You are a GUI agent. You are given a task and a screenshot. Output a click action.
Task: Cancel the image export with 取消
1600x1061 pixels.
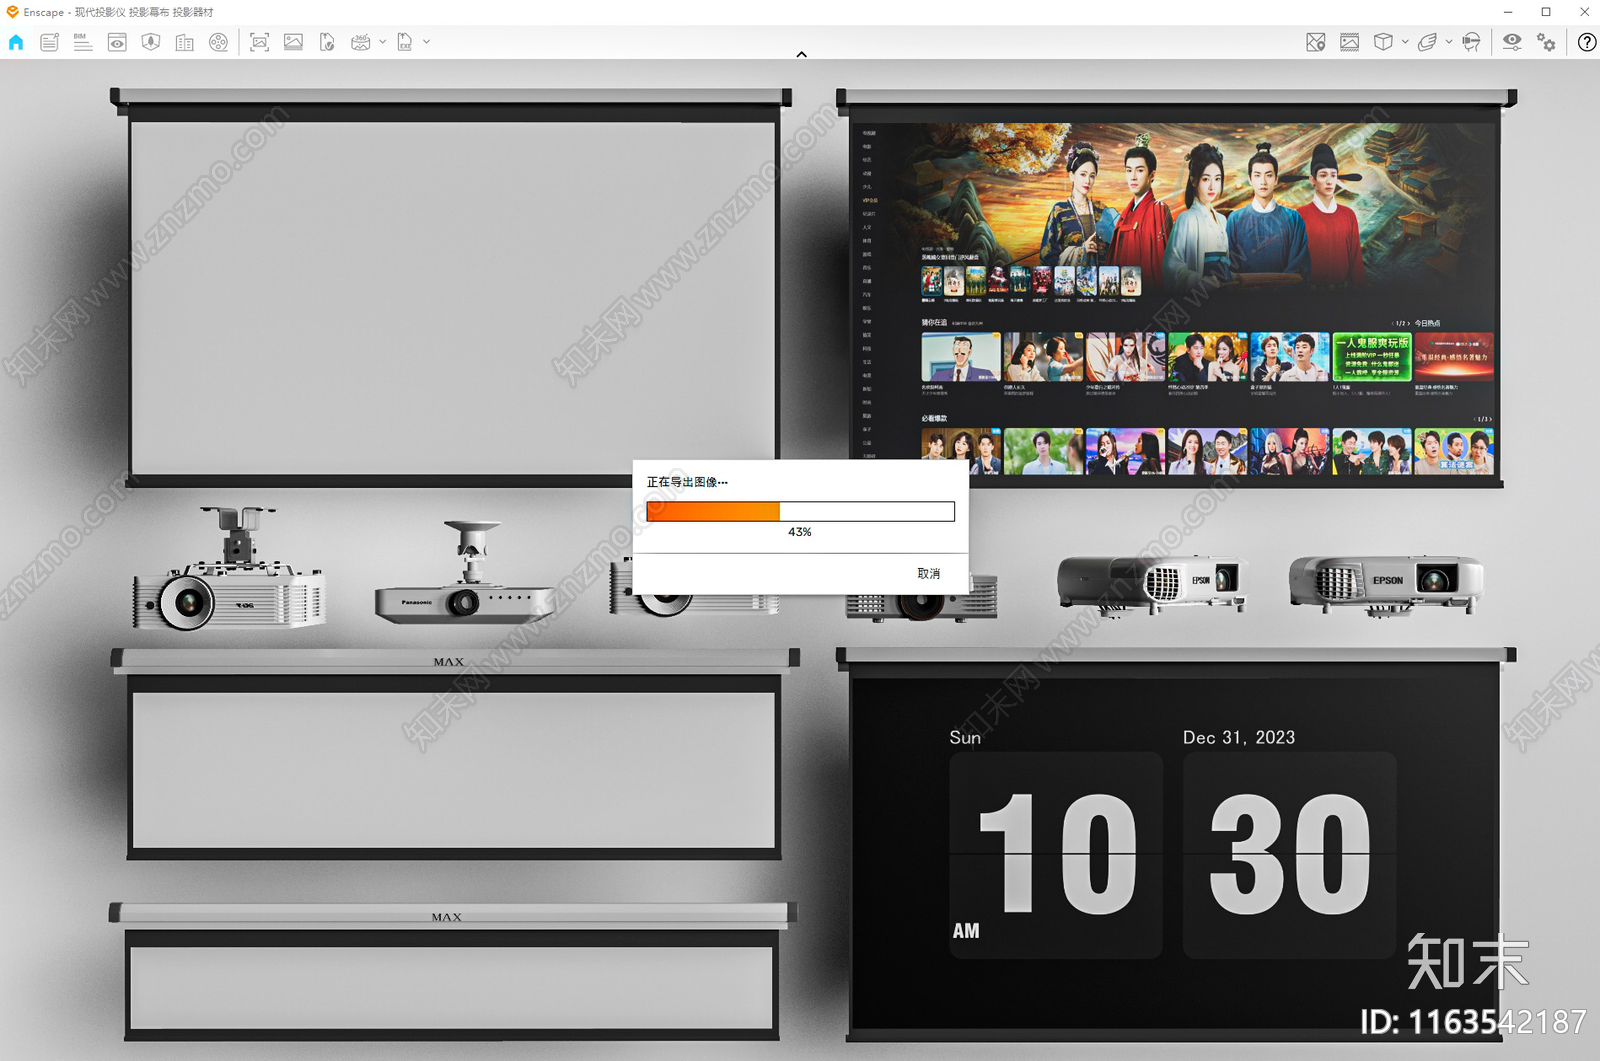click(929, 574)
